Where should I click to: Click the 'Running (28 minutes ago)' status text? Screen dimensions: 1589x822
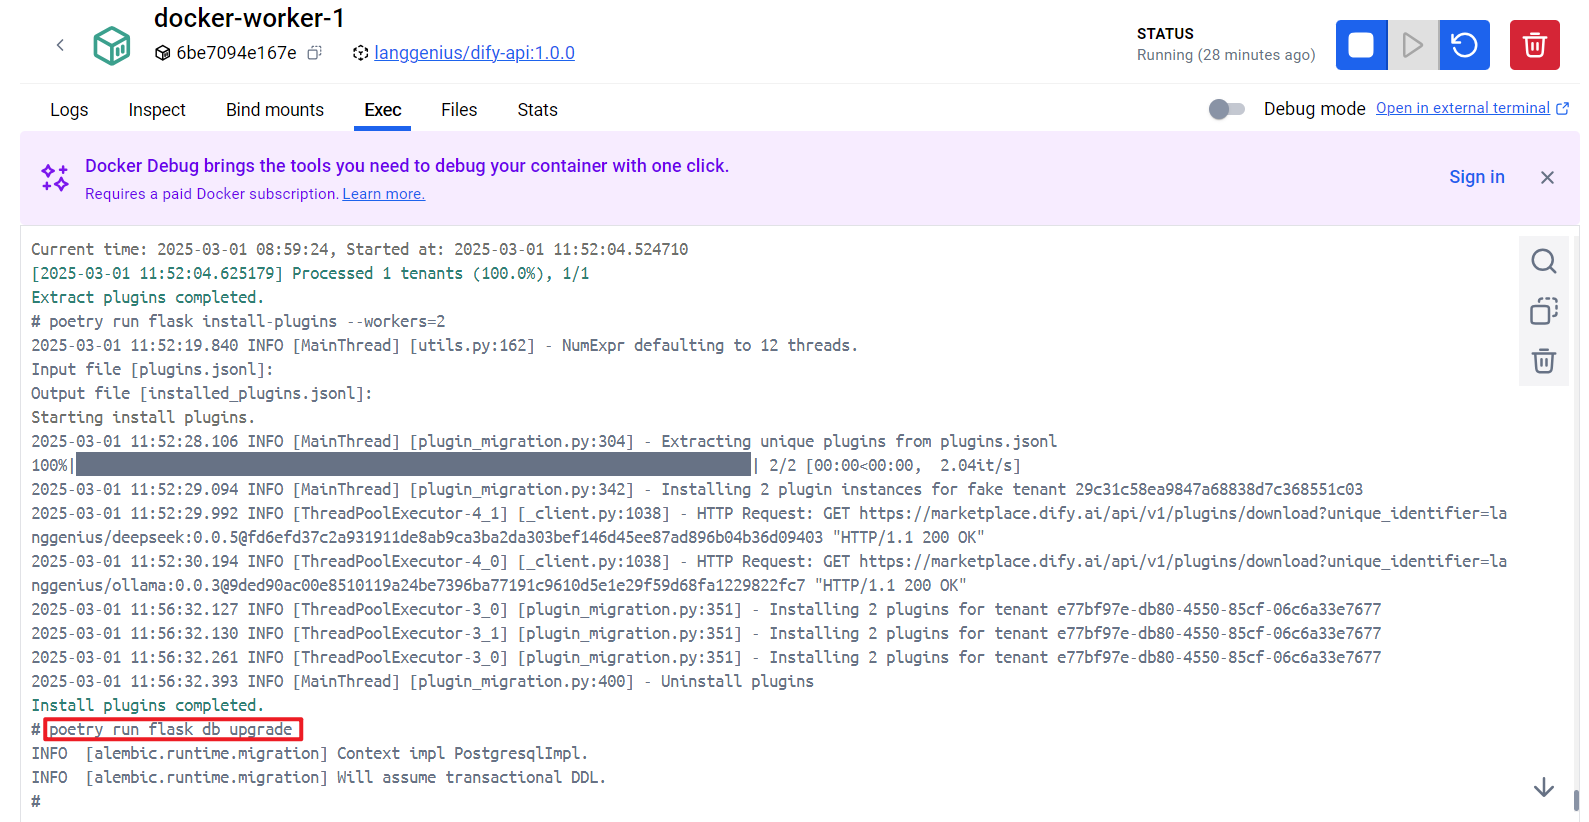coord(1226,55)
